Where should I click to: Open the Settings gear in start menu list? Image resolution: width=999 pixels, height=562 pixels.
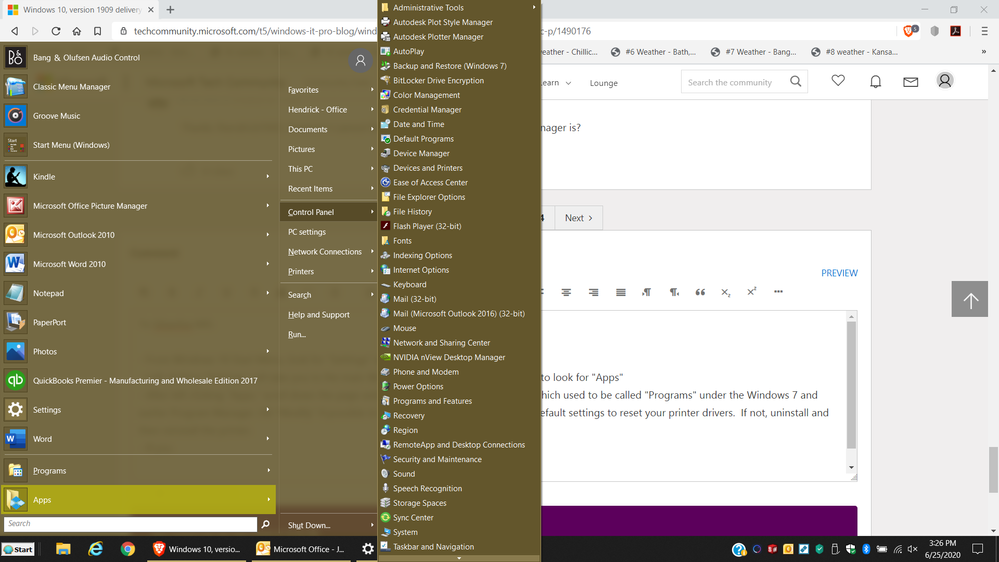point(15,410)
